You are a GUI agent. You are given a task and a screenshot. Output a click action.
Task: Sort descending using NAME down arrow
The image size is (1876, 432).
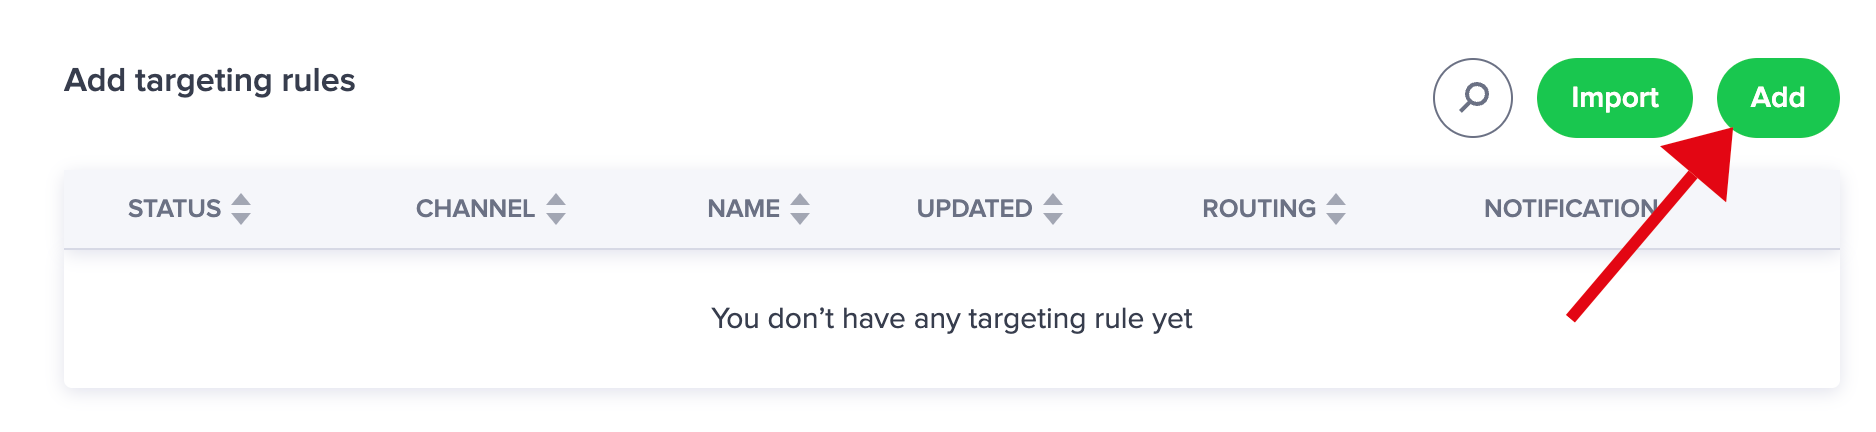tap(800, 218)
